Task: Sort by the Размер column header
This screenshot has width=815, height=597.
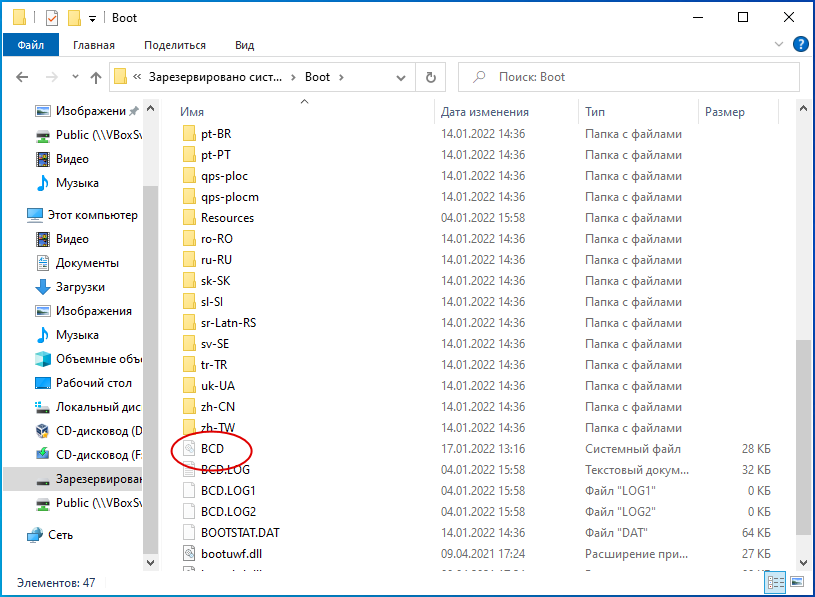Action: (x=725, y=112)
